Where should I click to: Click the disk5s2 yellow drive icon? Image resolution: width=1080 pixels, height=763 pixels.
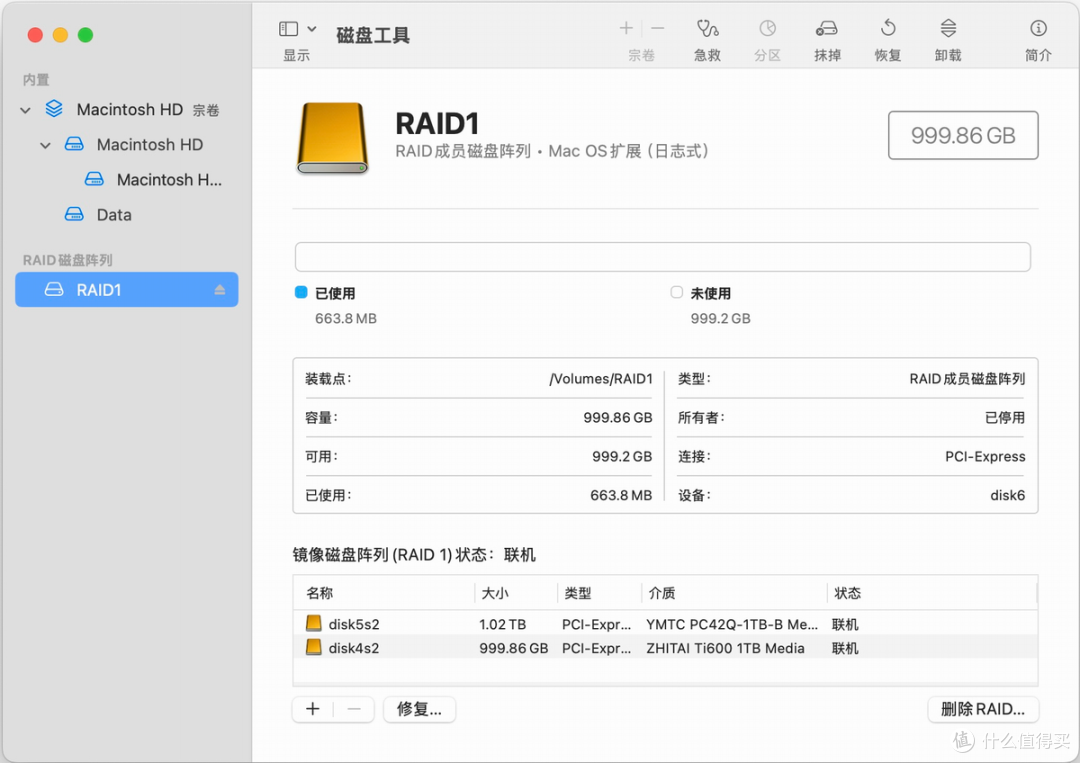tap(313, 623)
